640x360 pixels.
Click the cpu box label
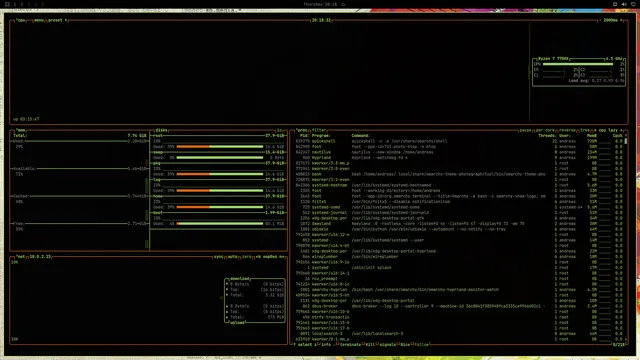(21, 20)
